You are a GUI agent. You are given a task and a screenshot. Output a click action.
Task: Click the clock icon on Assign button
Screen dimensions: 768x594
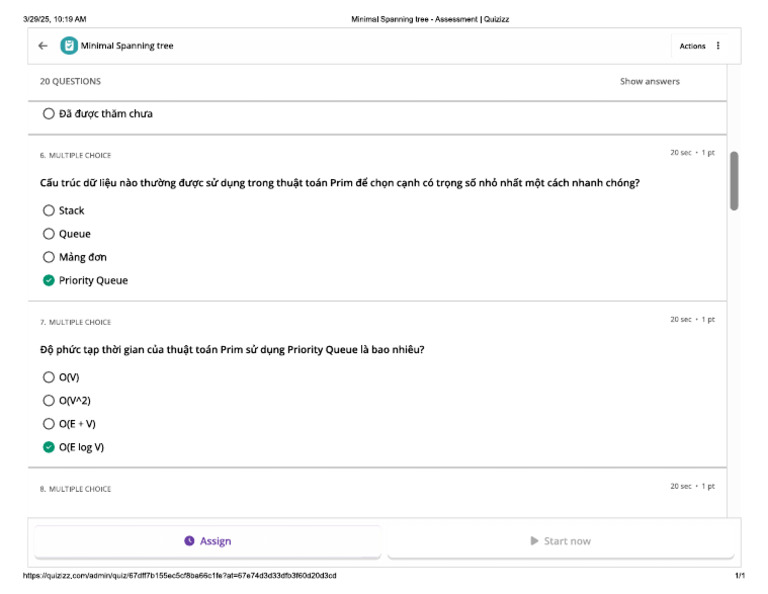click(x=189, y=541)
